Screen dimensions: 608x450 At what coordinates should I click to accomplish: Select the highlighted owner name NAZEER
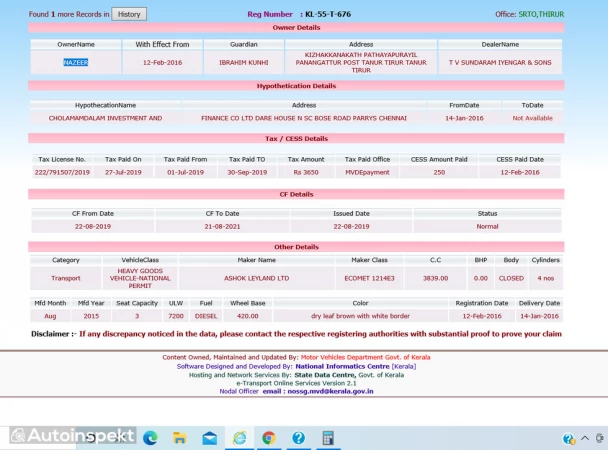pyautogui.click(x=76, y=62)
